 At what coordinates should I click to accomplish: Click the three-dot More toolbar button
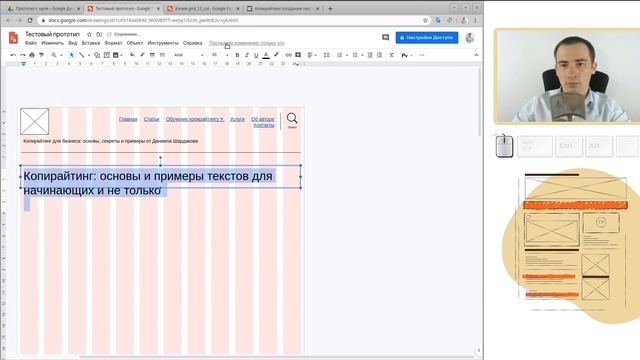tap(422, 55)
